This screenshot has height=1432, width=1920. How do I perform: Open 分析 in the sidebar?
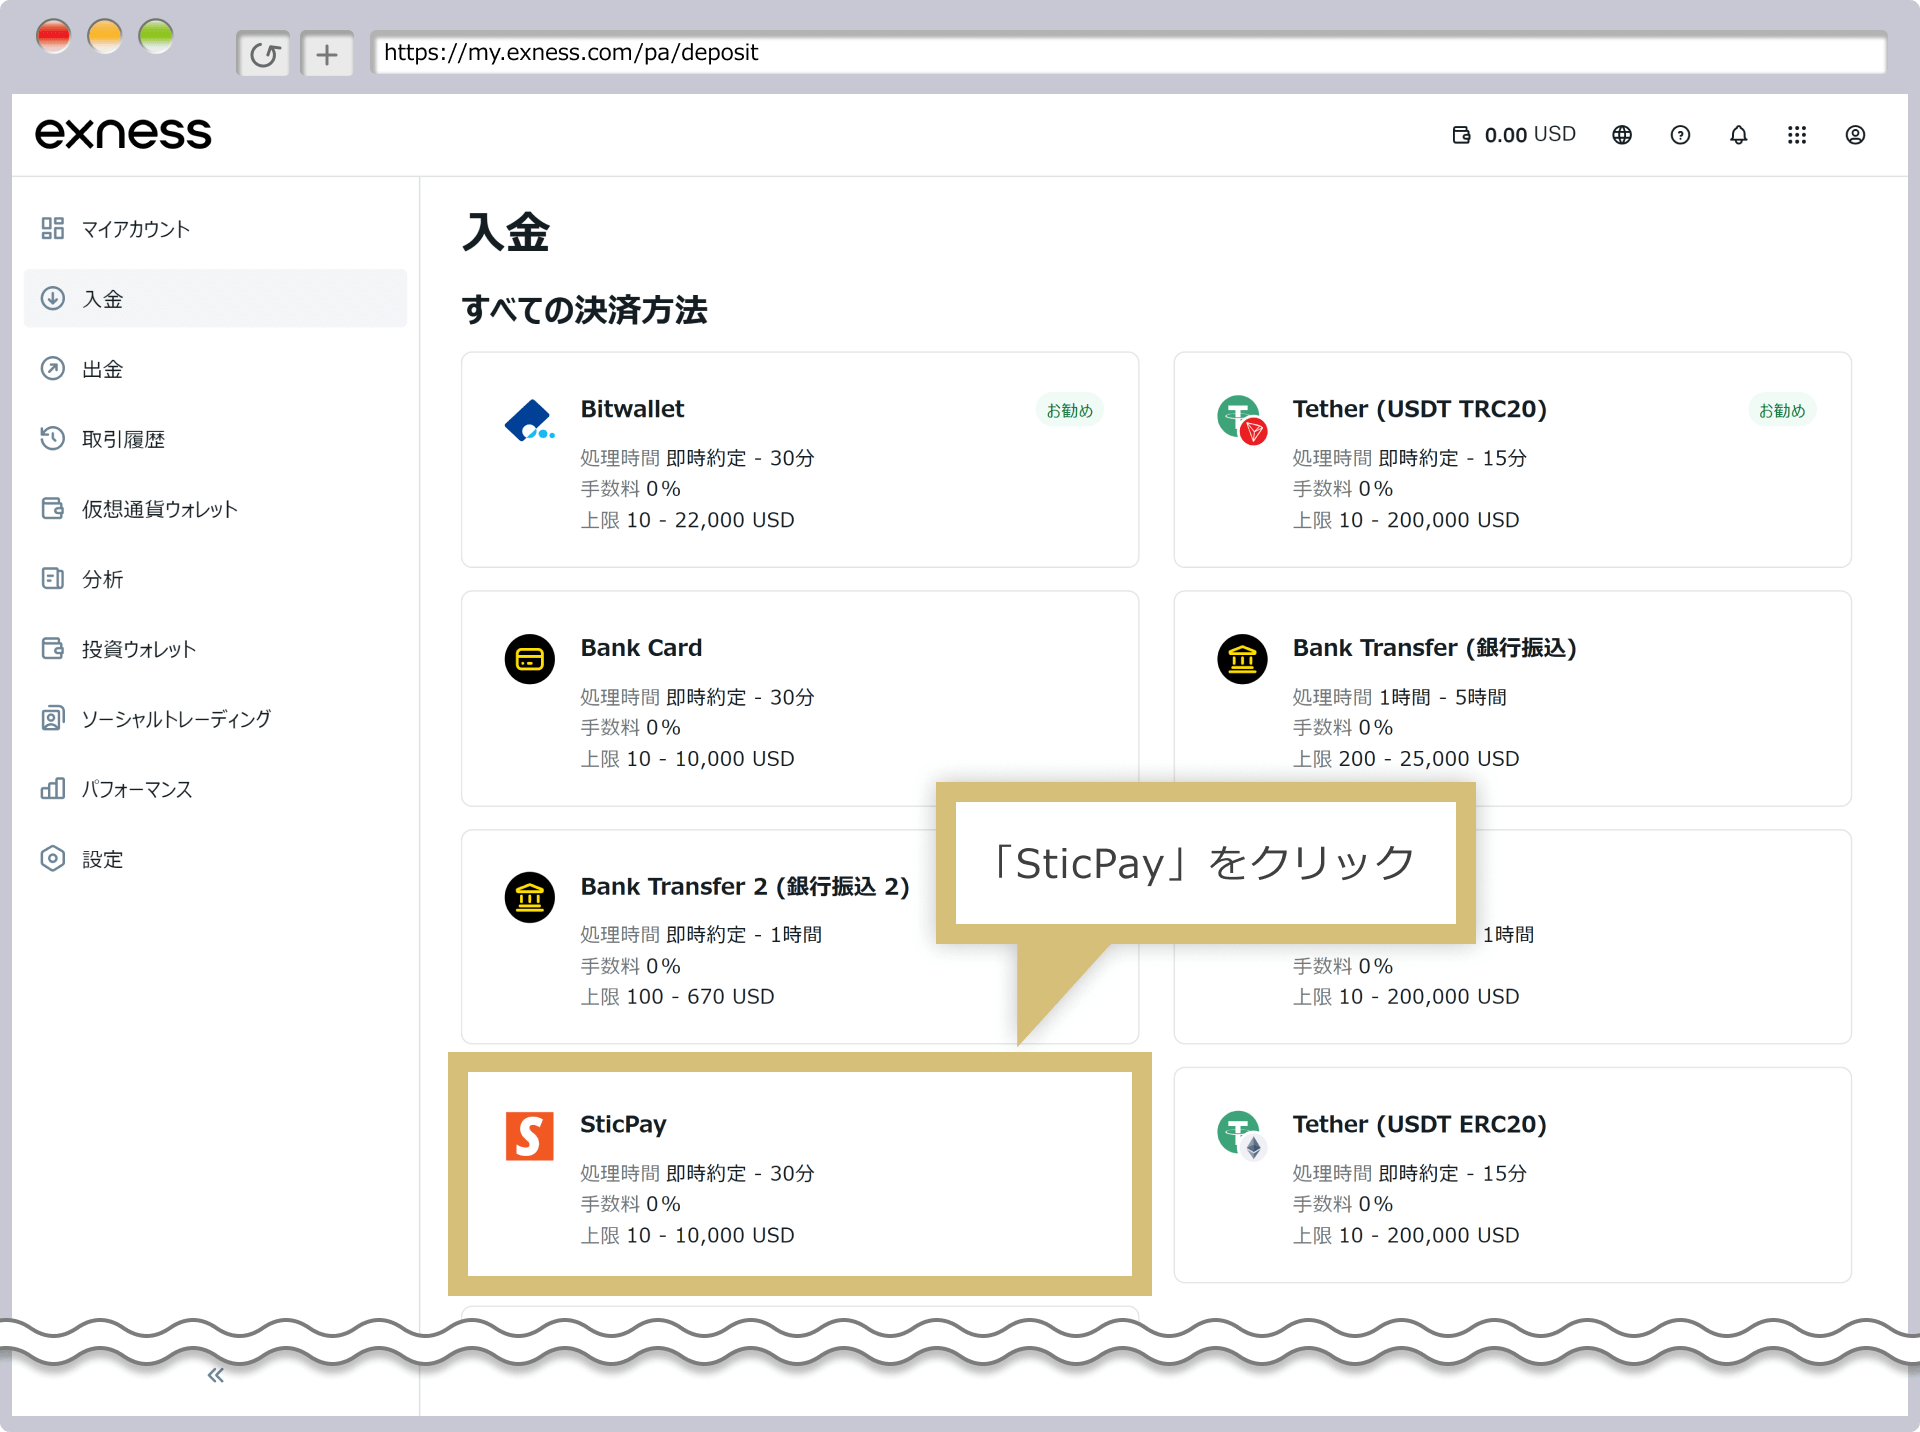(x=215, y=579)
